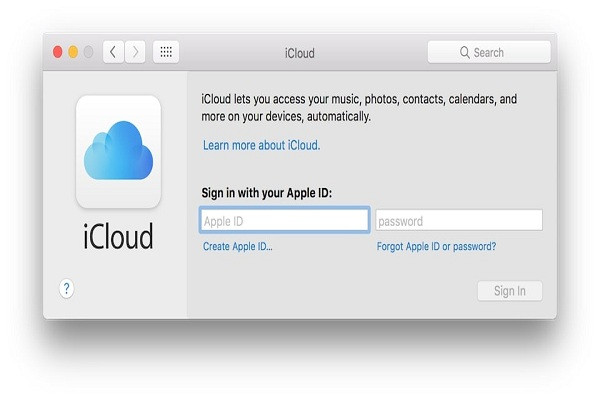The width and height of the screenshot is (600, 400).
Task: Close the iCloud window with the red button
Action: click(58, 52)
